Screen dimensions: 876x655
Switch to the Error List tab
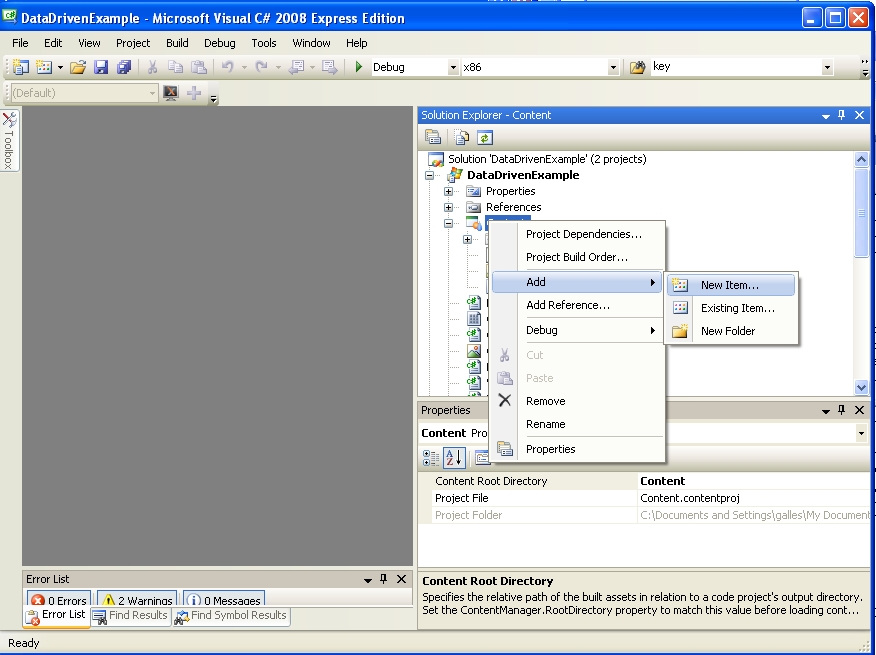[x=56, y=615]
